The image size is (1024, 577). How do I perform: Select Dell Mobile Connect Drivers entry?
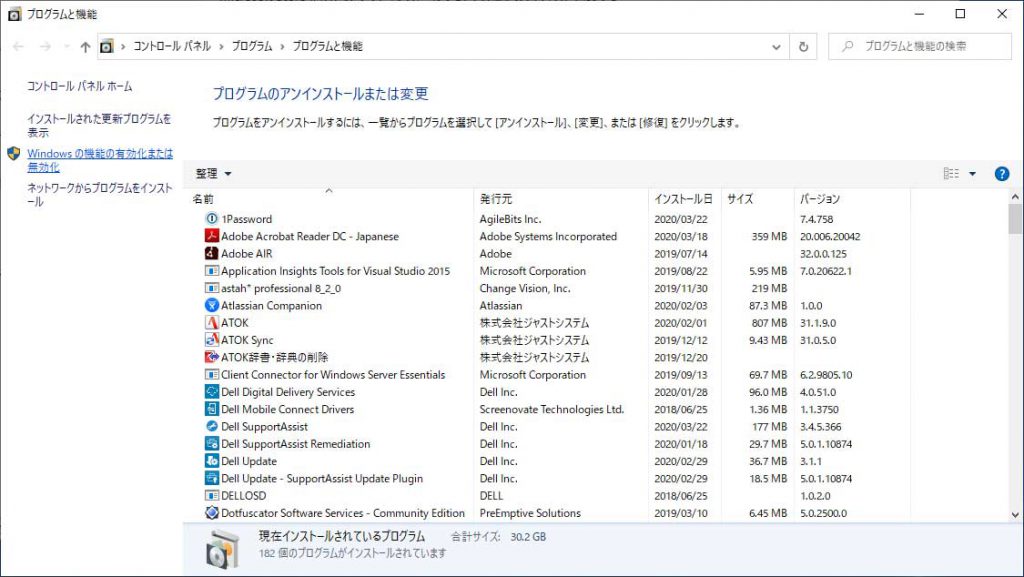(287, 409)
